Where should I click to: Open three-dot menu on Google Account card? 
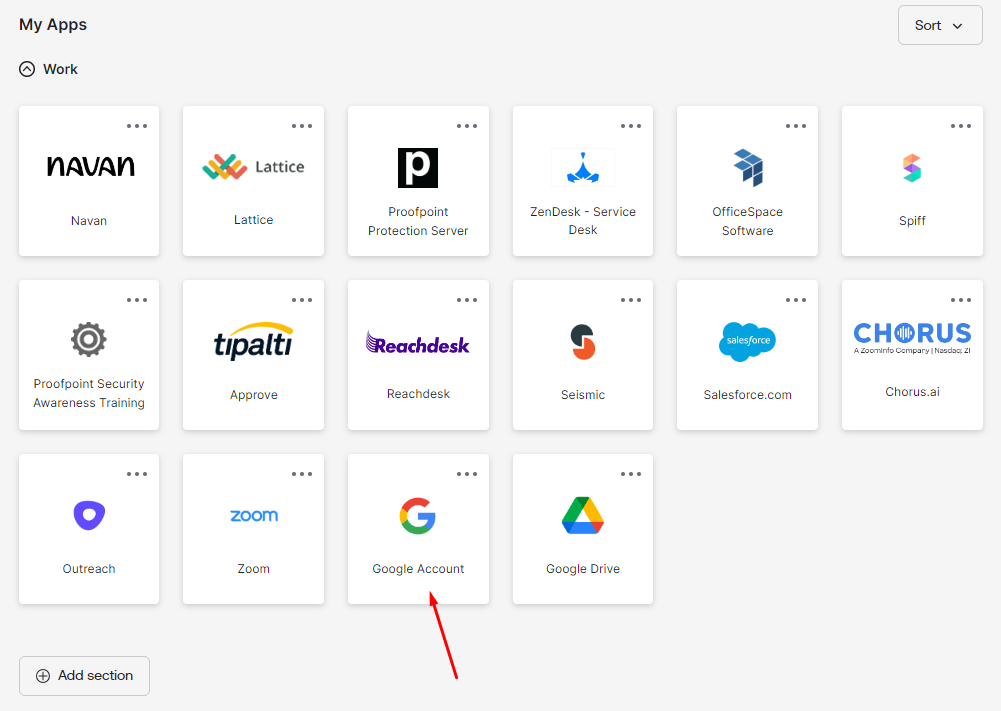[x=467, y=474]
